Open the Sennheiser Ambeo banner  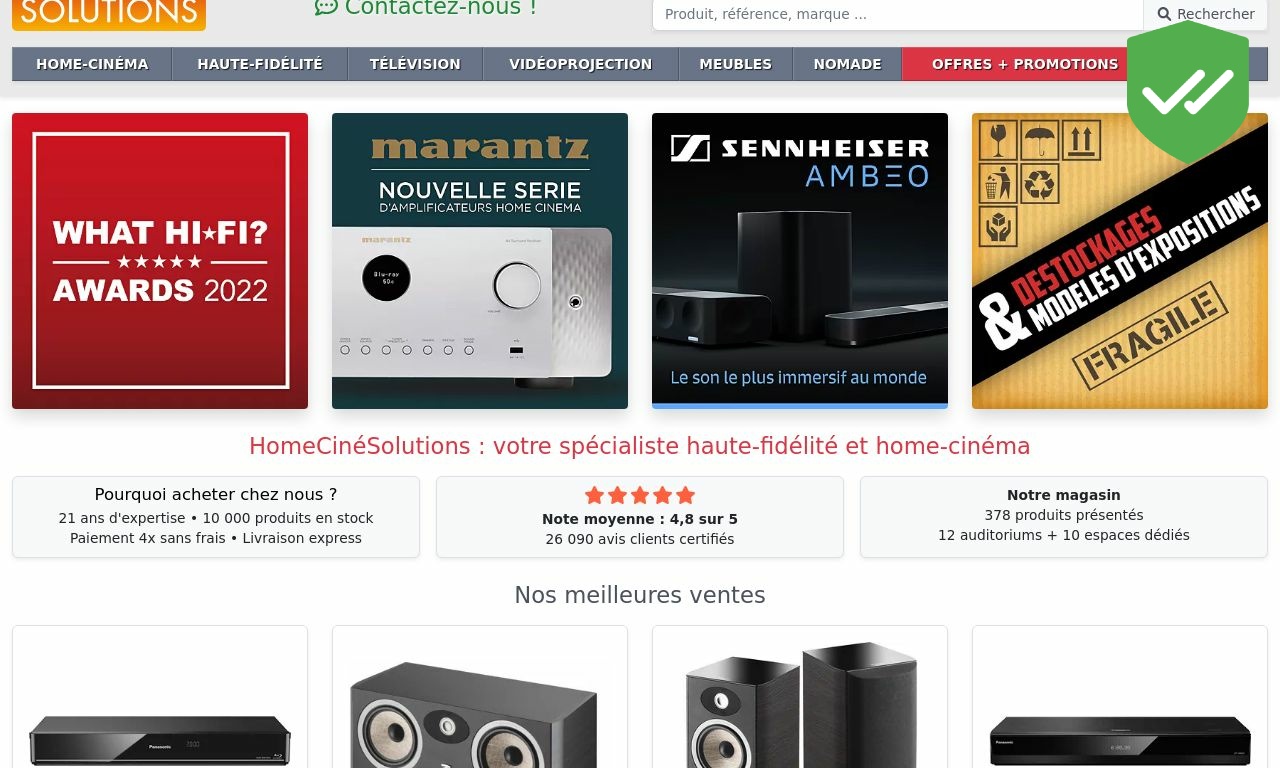[x=800, y=261]
